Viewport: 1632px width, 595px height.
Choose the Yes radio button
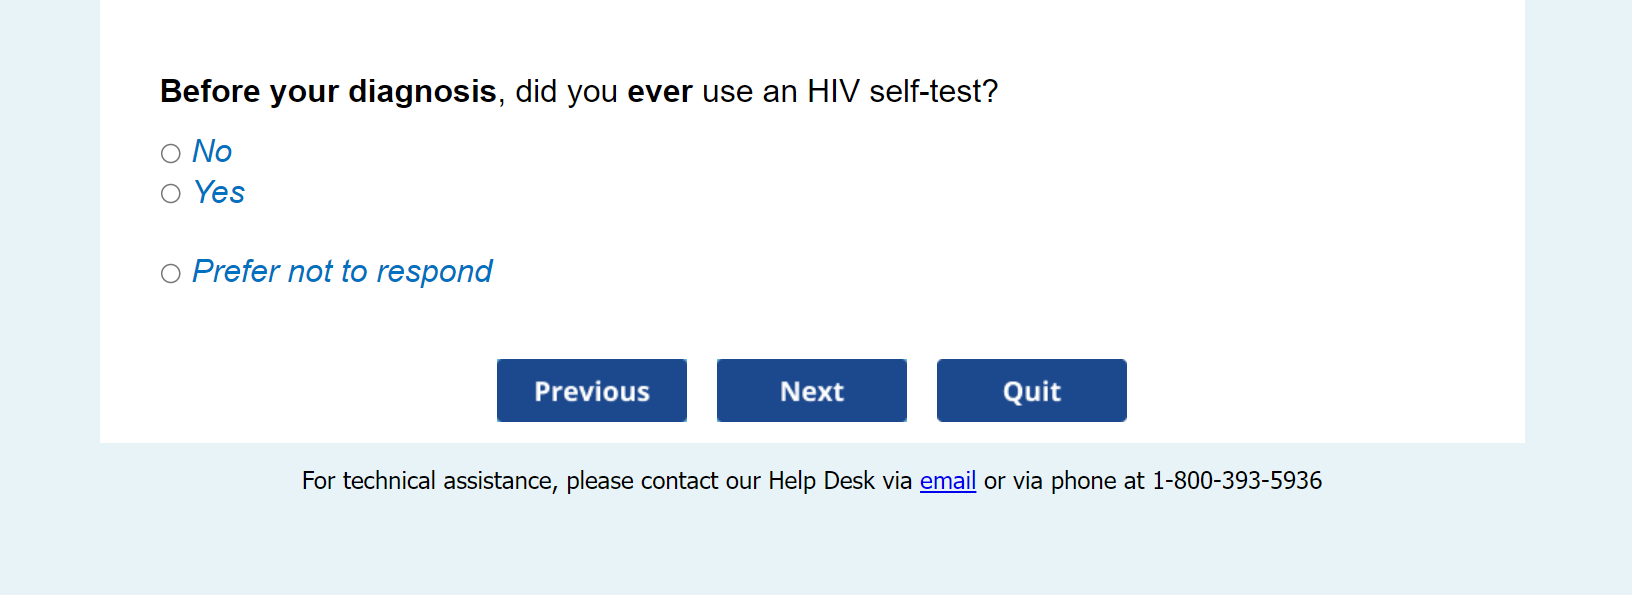pyautogui.click(x=171, y=193)
